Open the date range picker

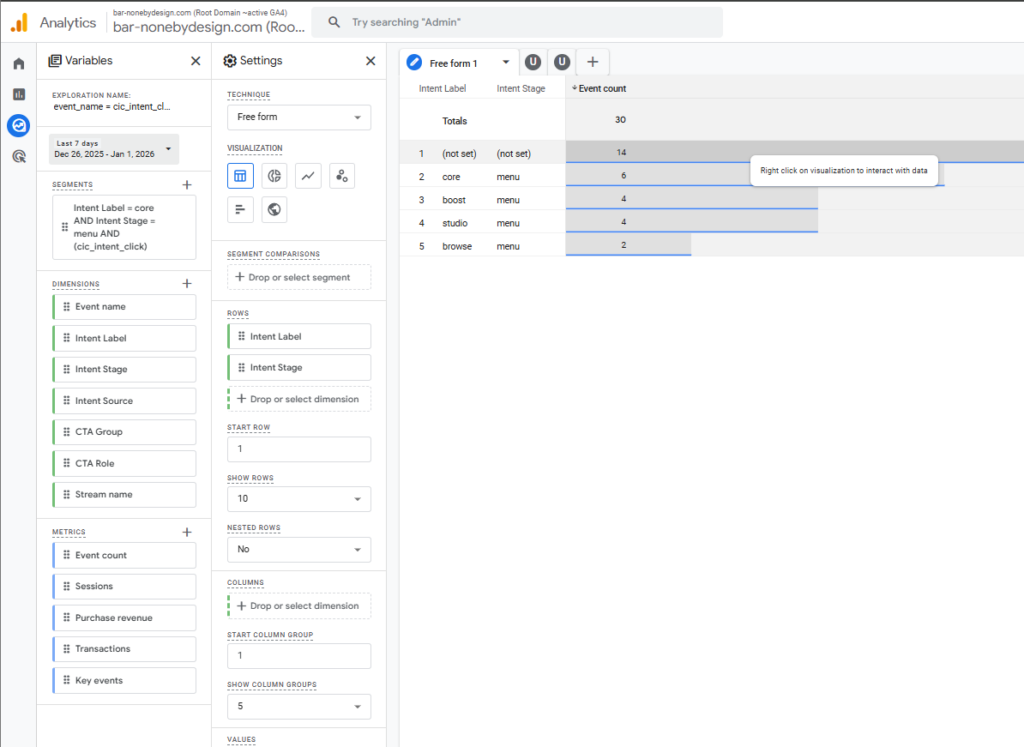[114, 149]
